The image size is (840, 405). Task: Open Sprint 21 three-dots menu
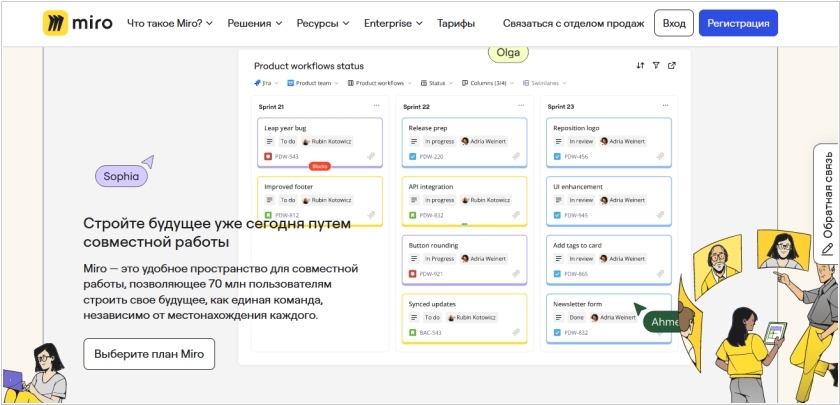377,105
